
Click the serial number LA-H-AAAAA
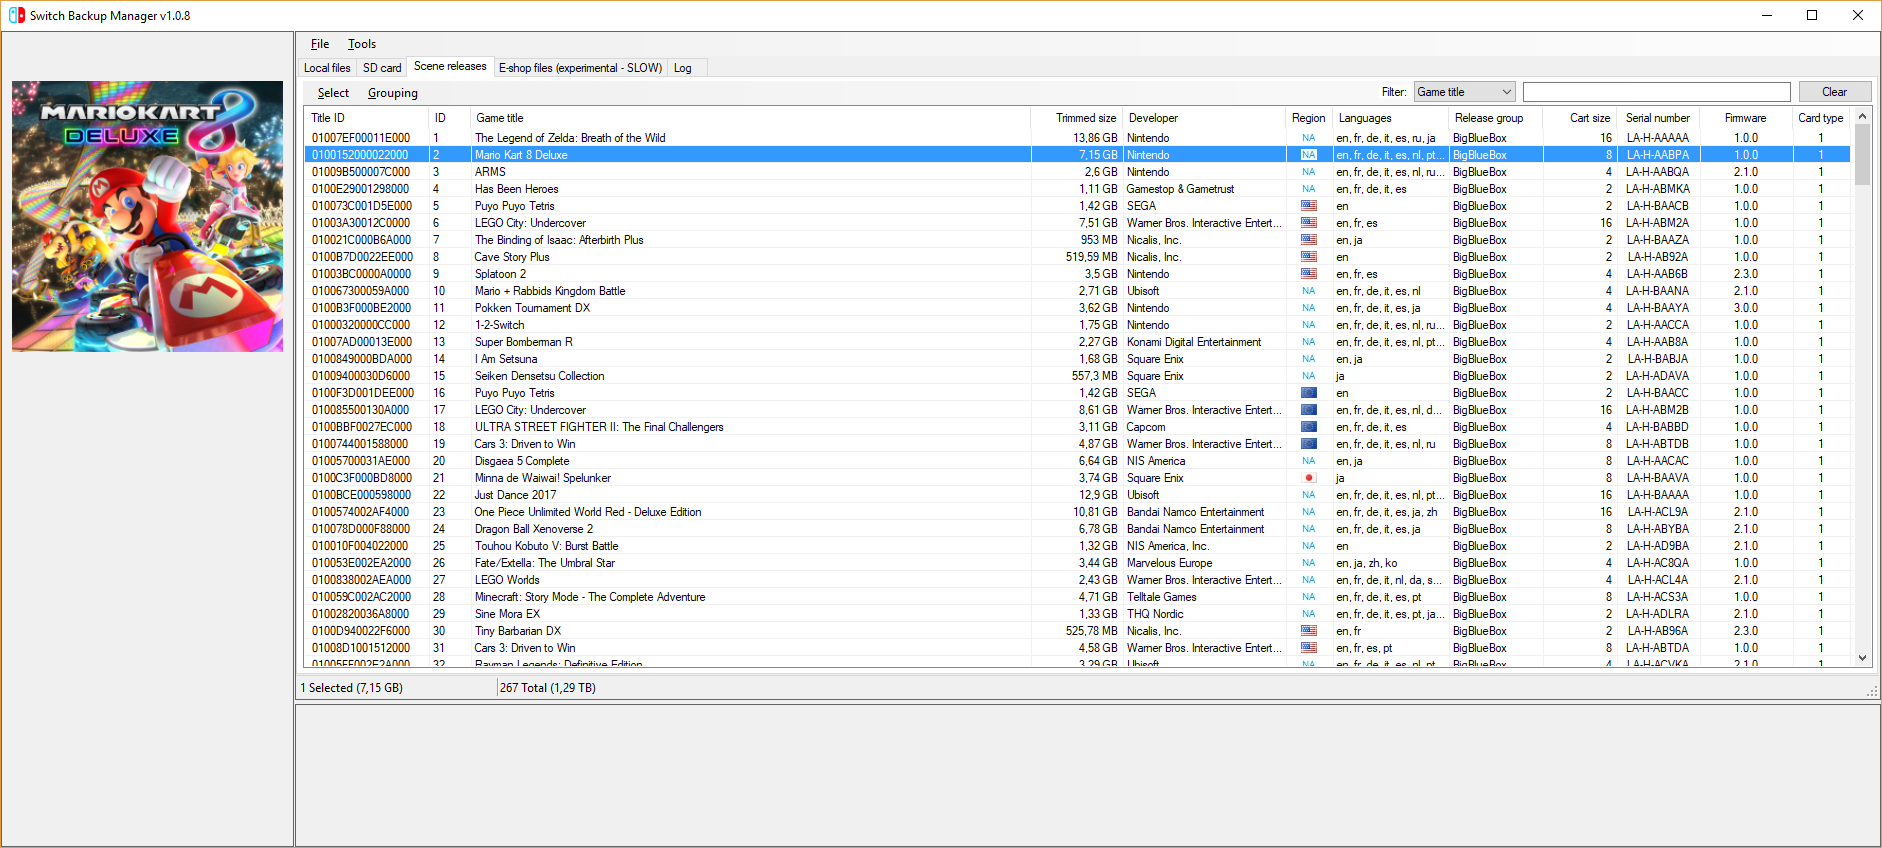pyautogui.click(x=1657, y=138)
